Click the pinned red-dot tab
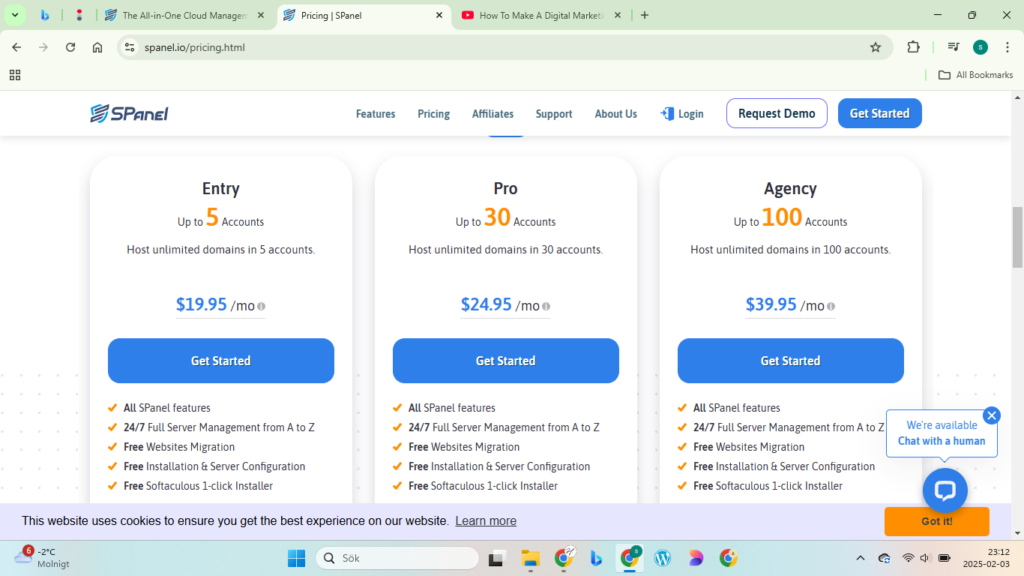The image size is (1024, 576). pos(79,15)
